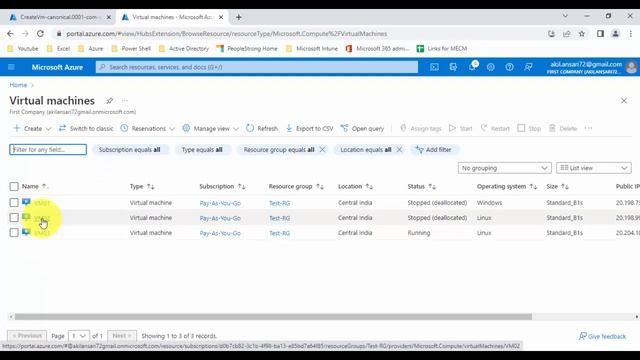Expand the Create dropdown
640x360 pixels.
tap(32, 128)
